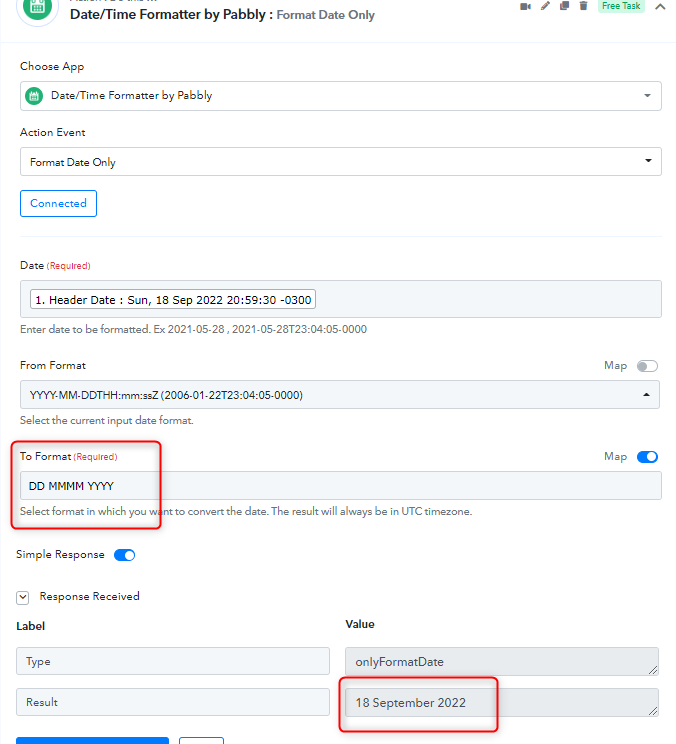Viewport: 676px width, 744px height.
Task: Click the Date/Time Formatter by Pabbly title
Action: click(x=167, y=15)
